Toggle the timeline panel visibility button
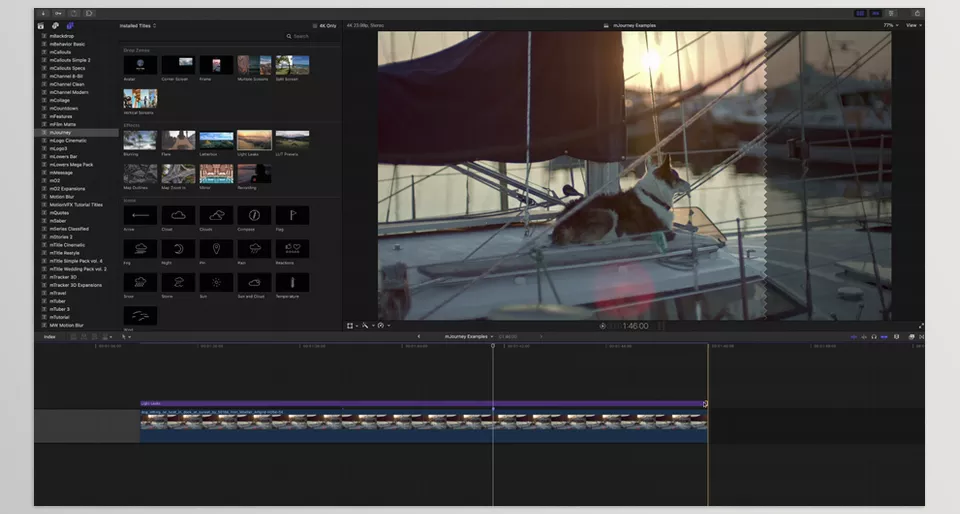 pyautogui.click(x=876, y=13)
